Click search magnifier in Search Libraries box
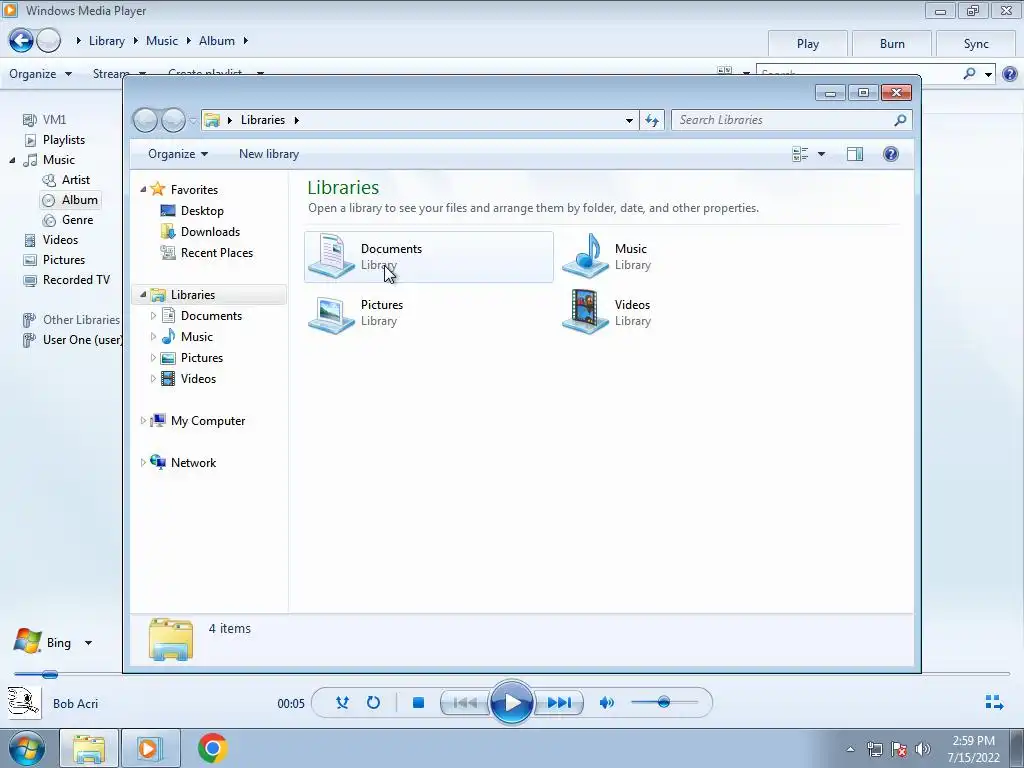Image resolution: width=1024 pixels, height=768 pixels. 900,120
